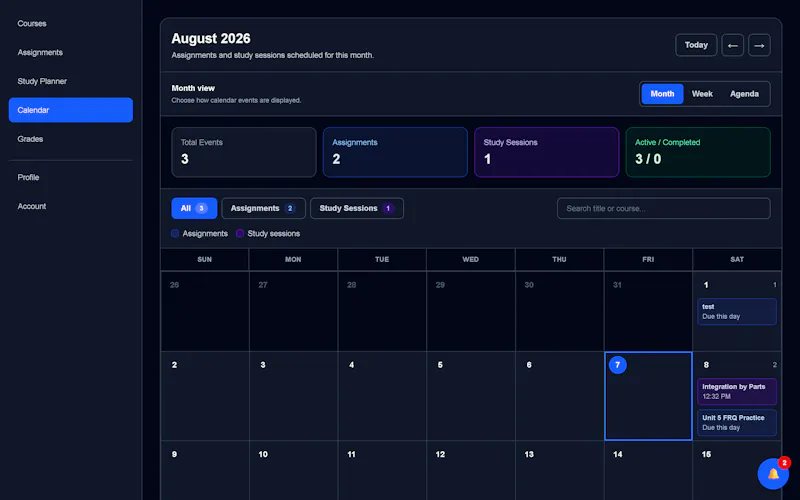Screen dimensions: 800x500
Task: Click the Assignments legend color swatch
Action: [175, 233]
